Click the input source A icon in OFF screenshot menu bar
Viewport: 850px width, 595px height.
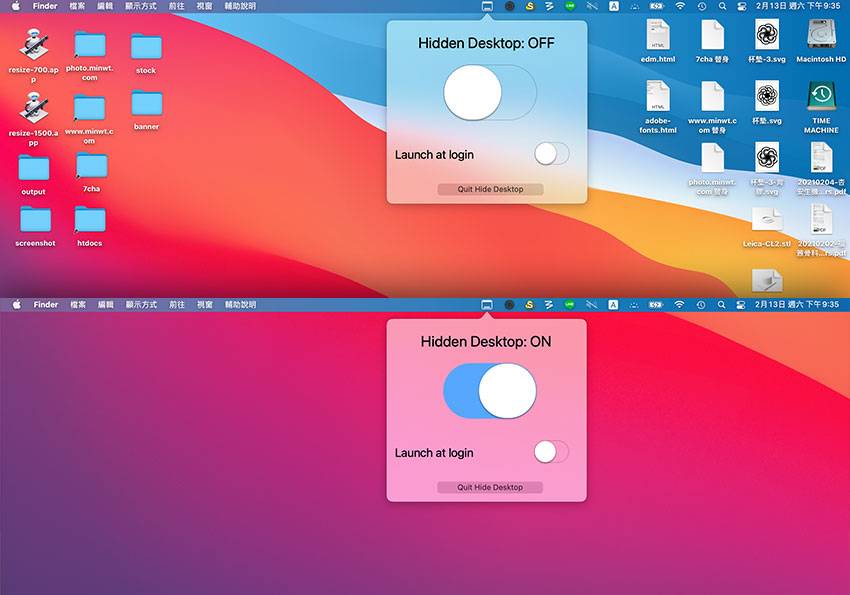(x=614, y=7)
